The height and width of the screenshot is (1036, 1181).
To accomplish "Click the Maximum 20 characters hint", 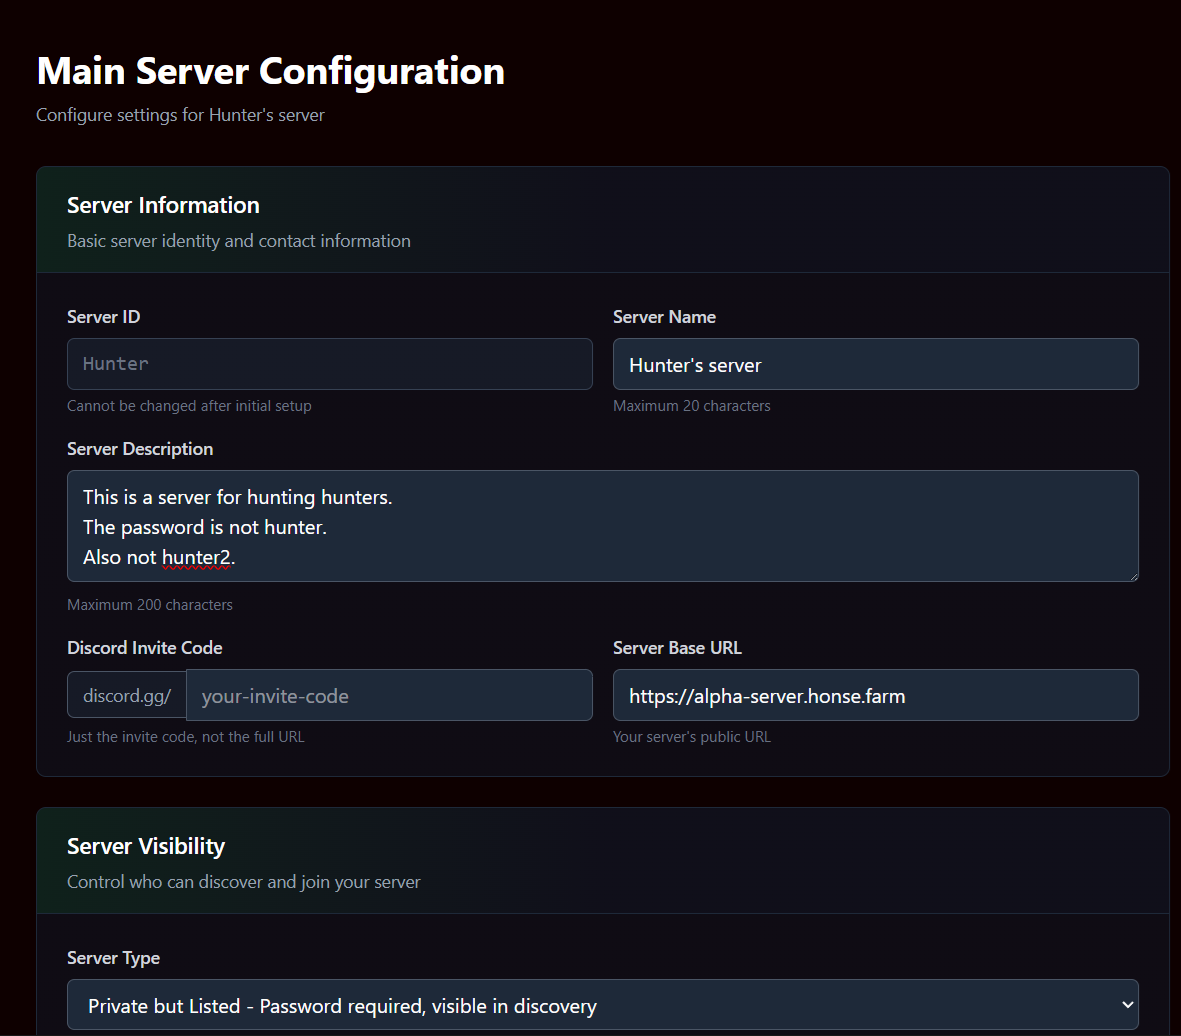I will click(x=691, y=405).
